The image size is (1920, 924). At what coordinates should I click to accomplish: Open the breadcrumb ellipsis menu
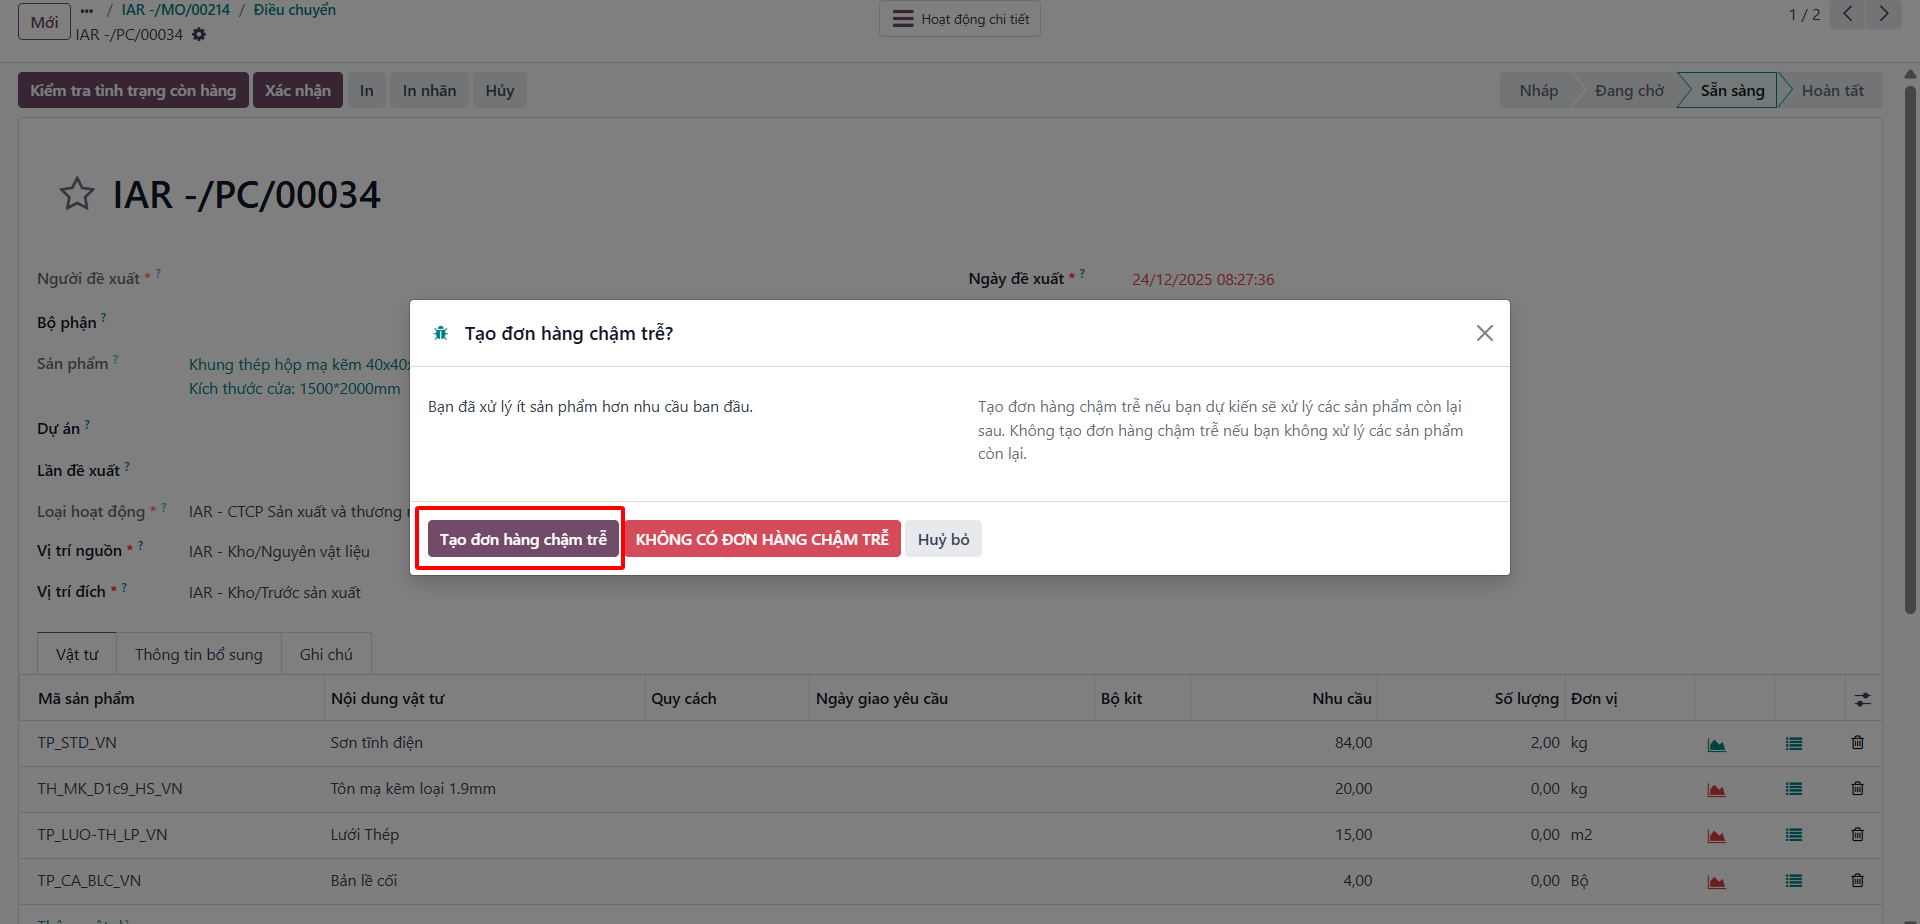coord(87,11)
